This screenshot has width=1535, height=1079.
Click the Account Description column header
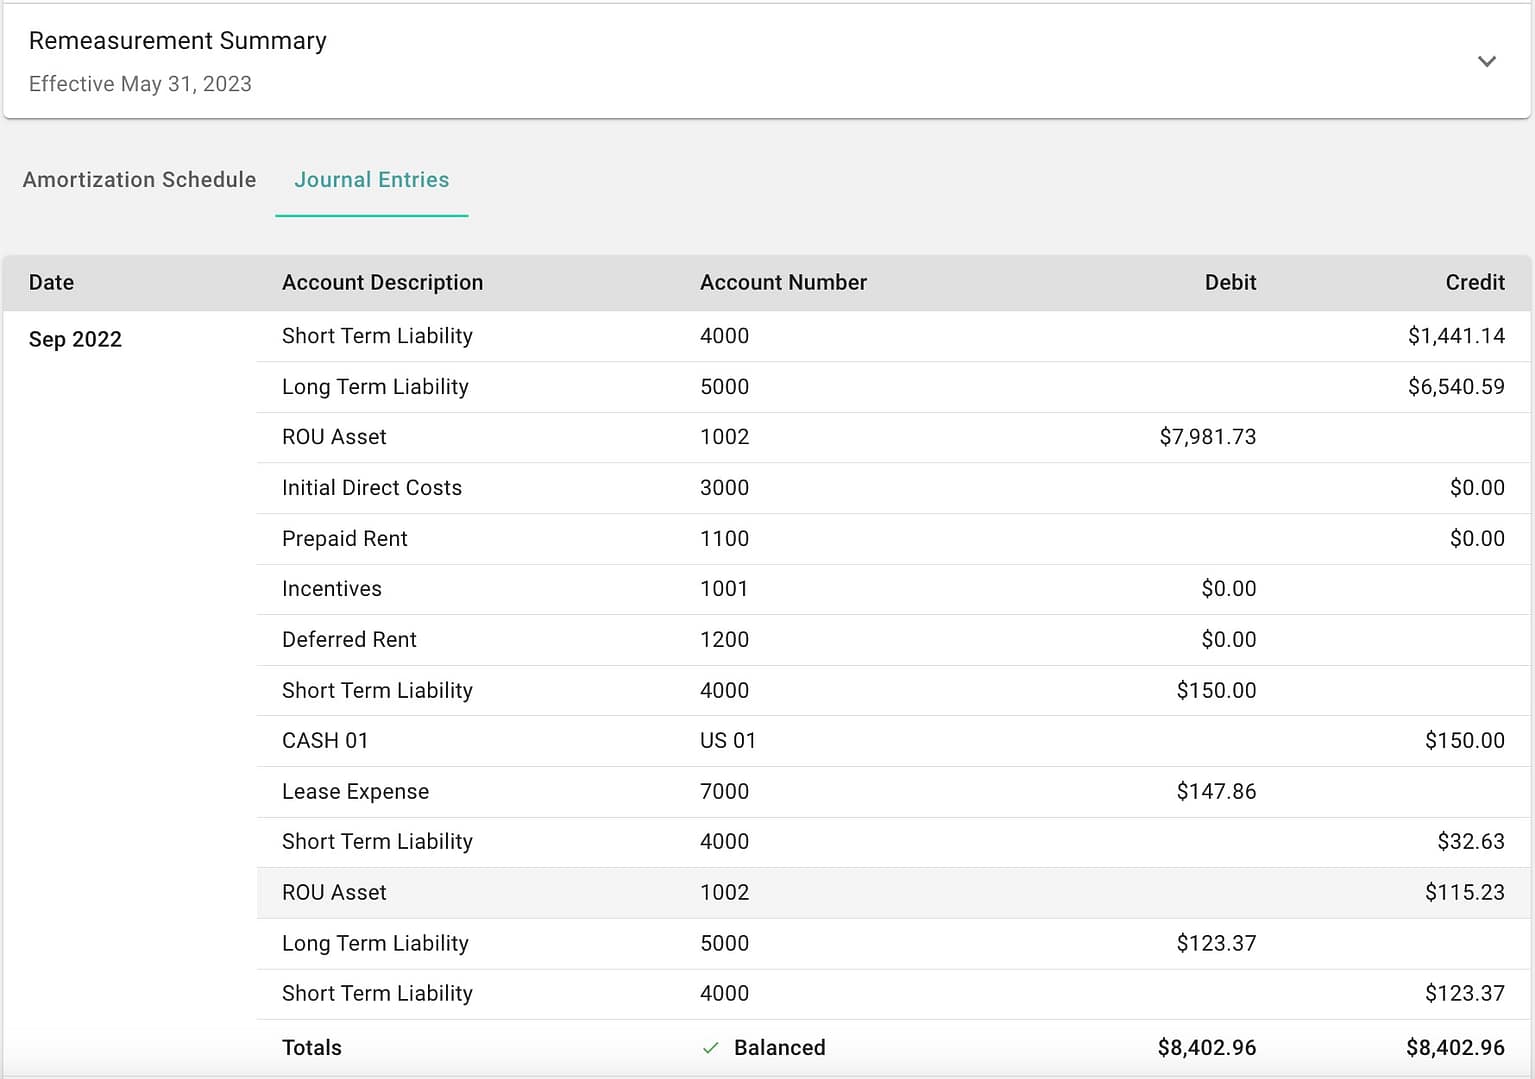coord(382,283)
